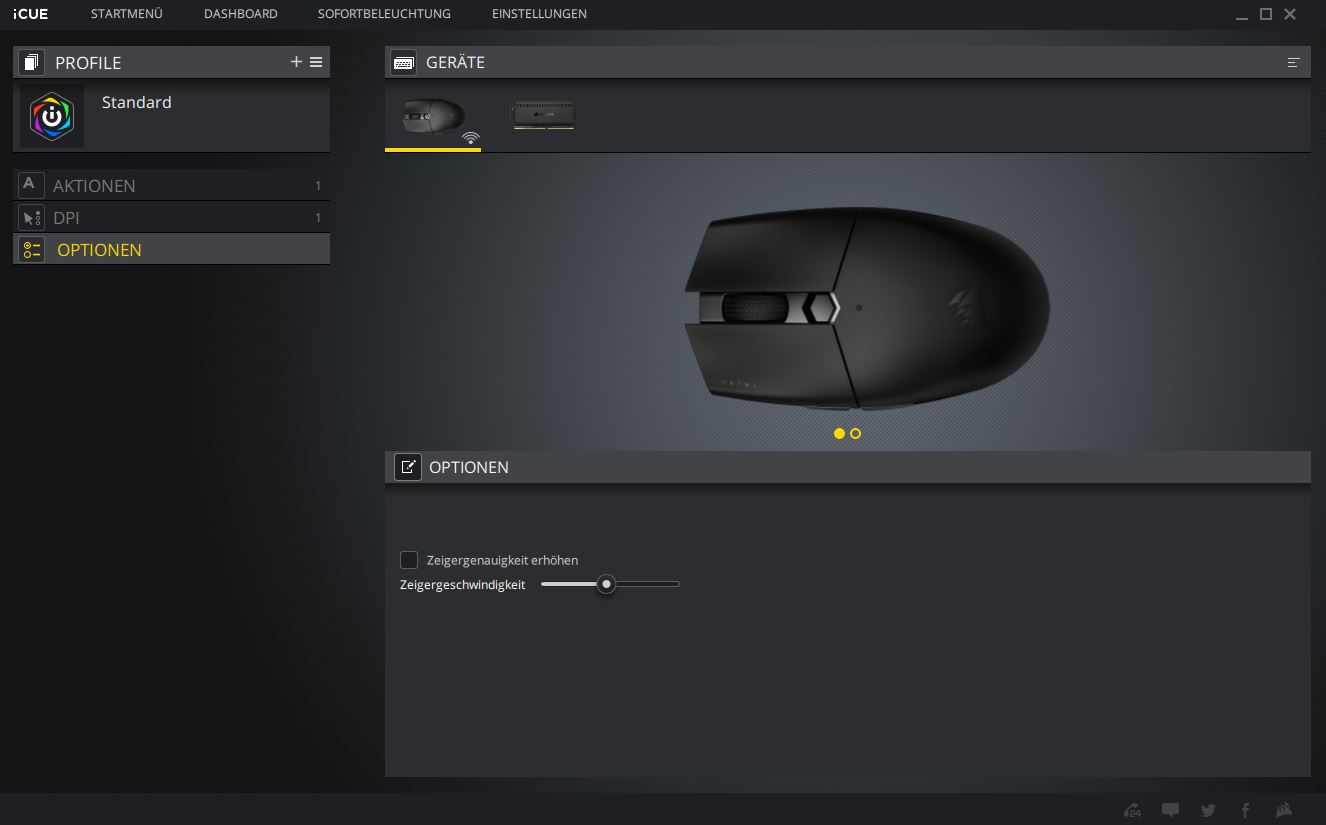Image resolution: width=1326 pixels, height=825 pixels.
Task: Click the Optionen edit panel icon
Action: [408, 467]
